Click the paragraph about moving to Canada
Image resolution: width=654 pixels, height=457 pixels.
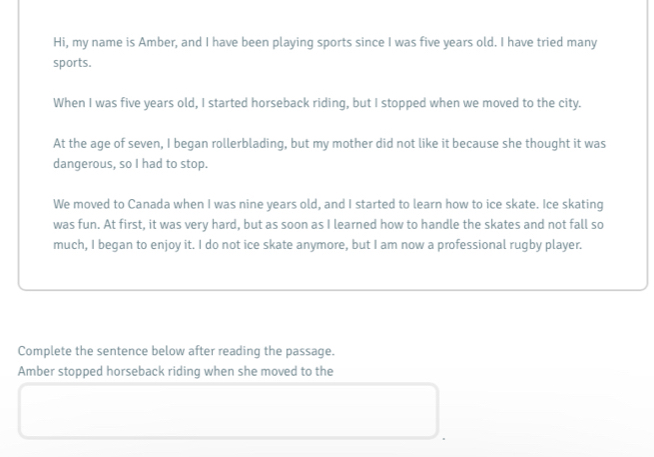(x=328, y=224)
